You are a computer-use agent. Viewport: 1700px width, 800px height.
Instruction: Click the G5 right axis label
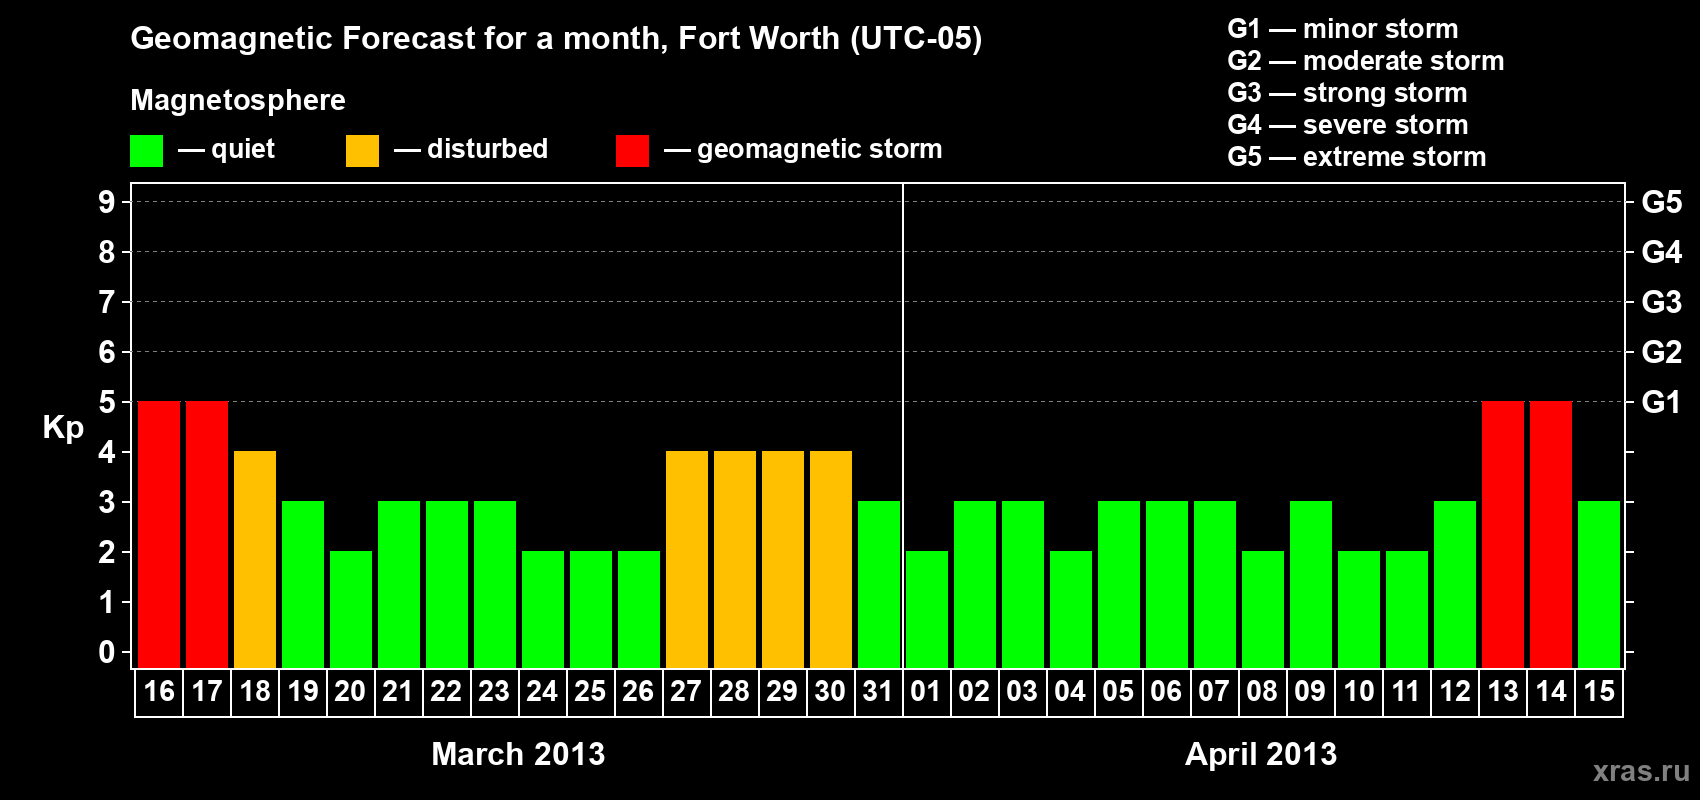(x=1661, y=202)
